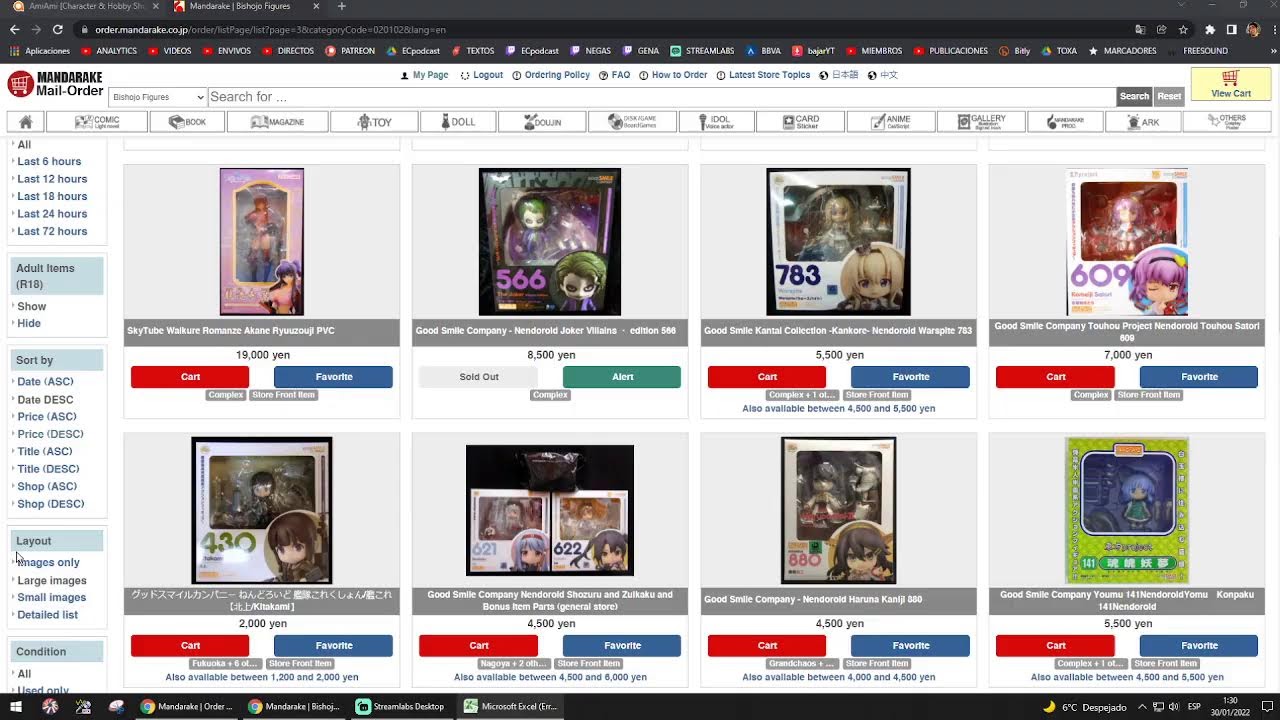1280x720 pixels.
Task: Click the Search button
Action: pos(1134,97)
